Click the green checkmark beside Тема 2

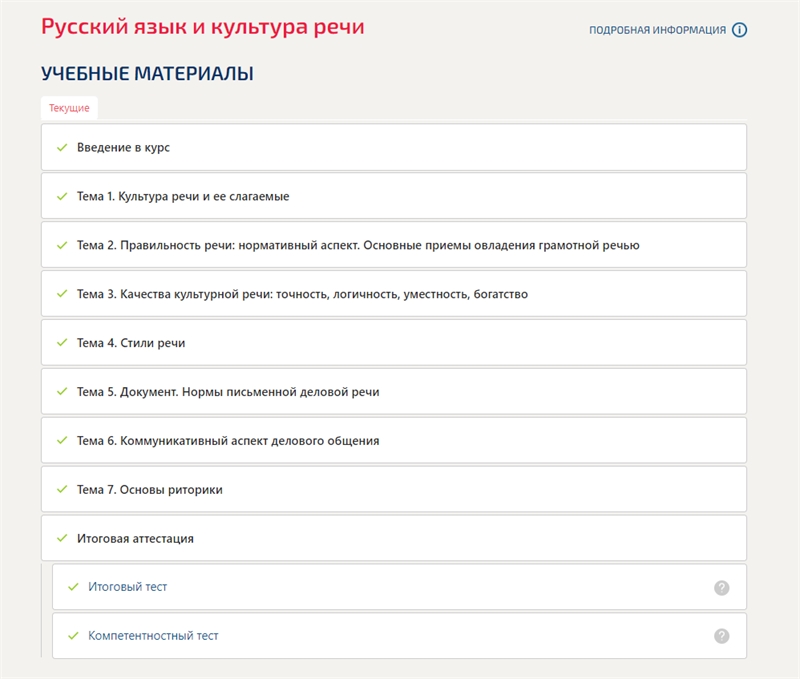tap(62, 245)
